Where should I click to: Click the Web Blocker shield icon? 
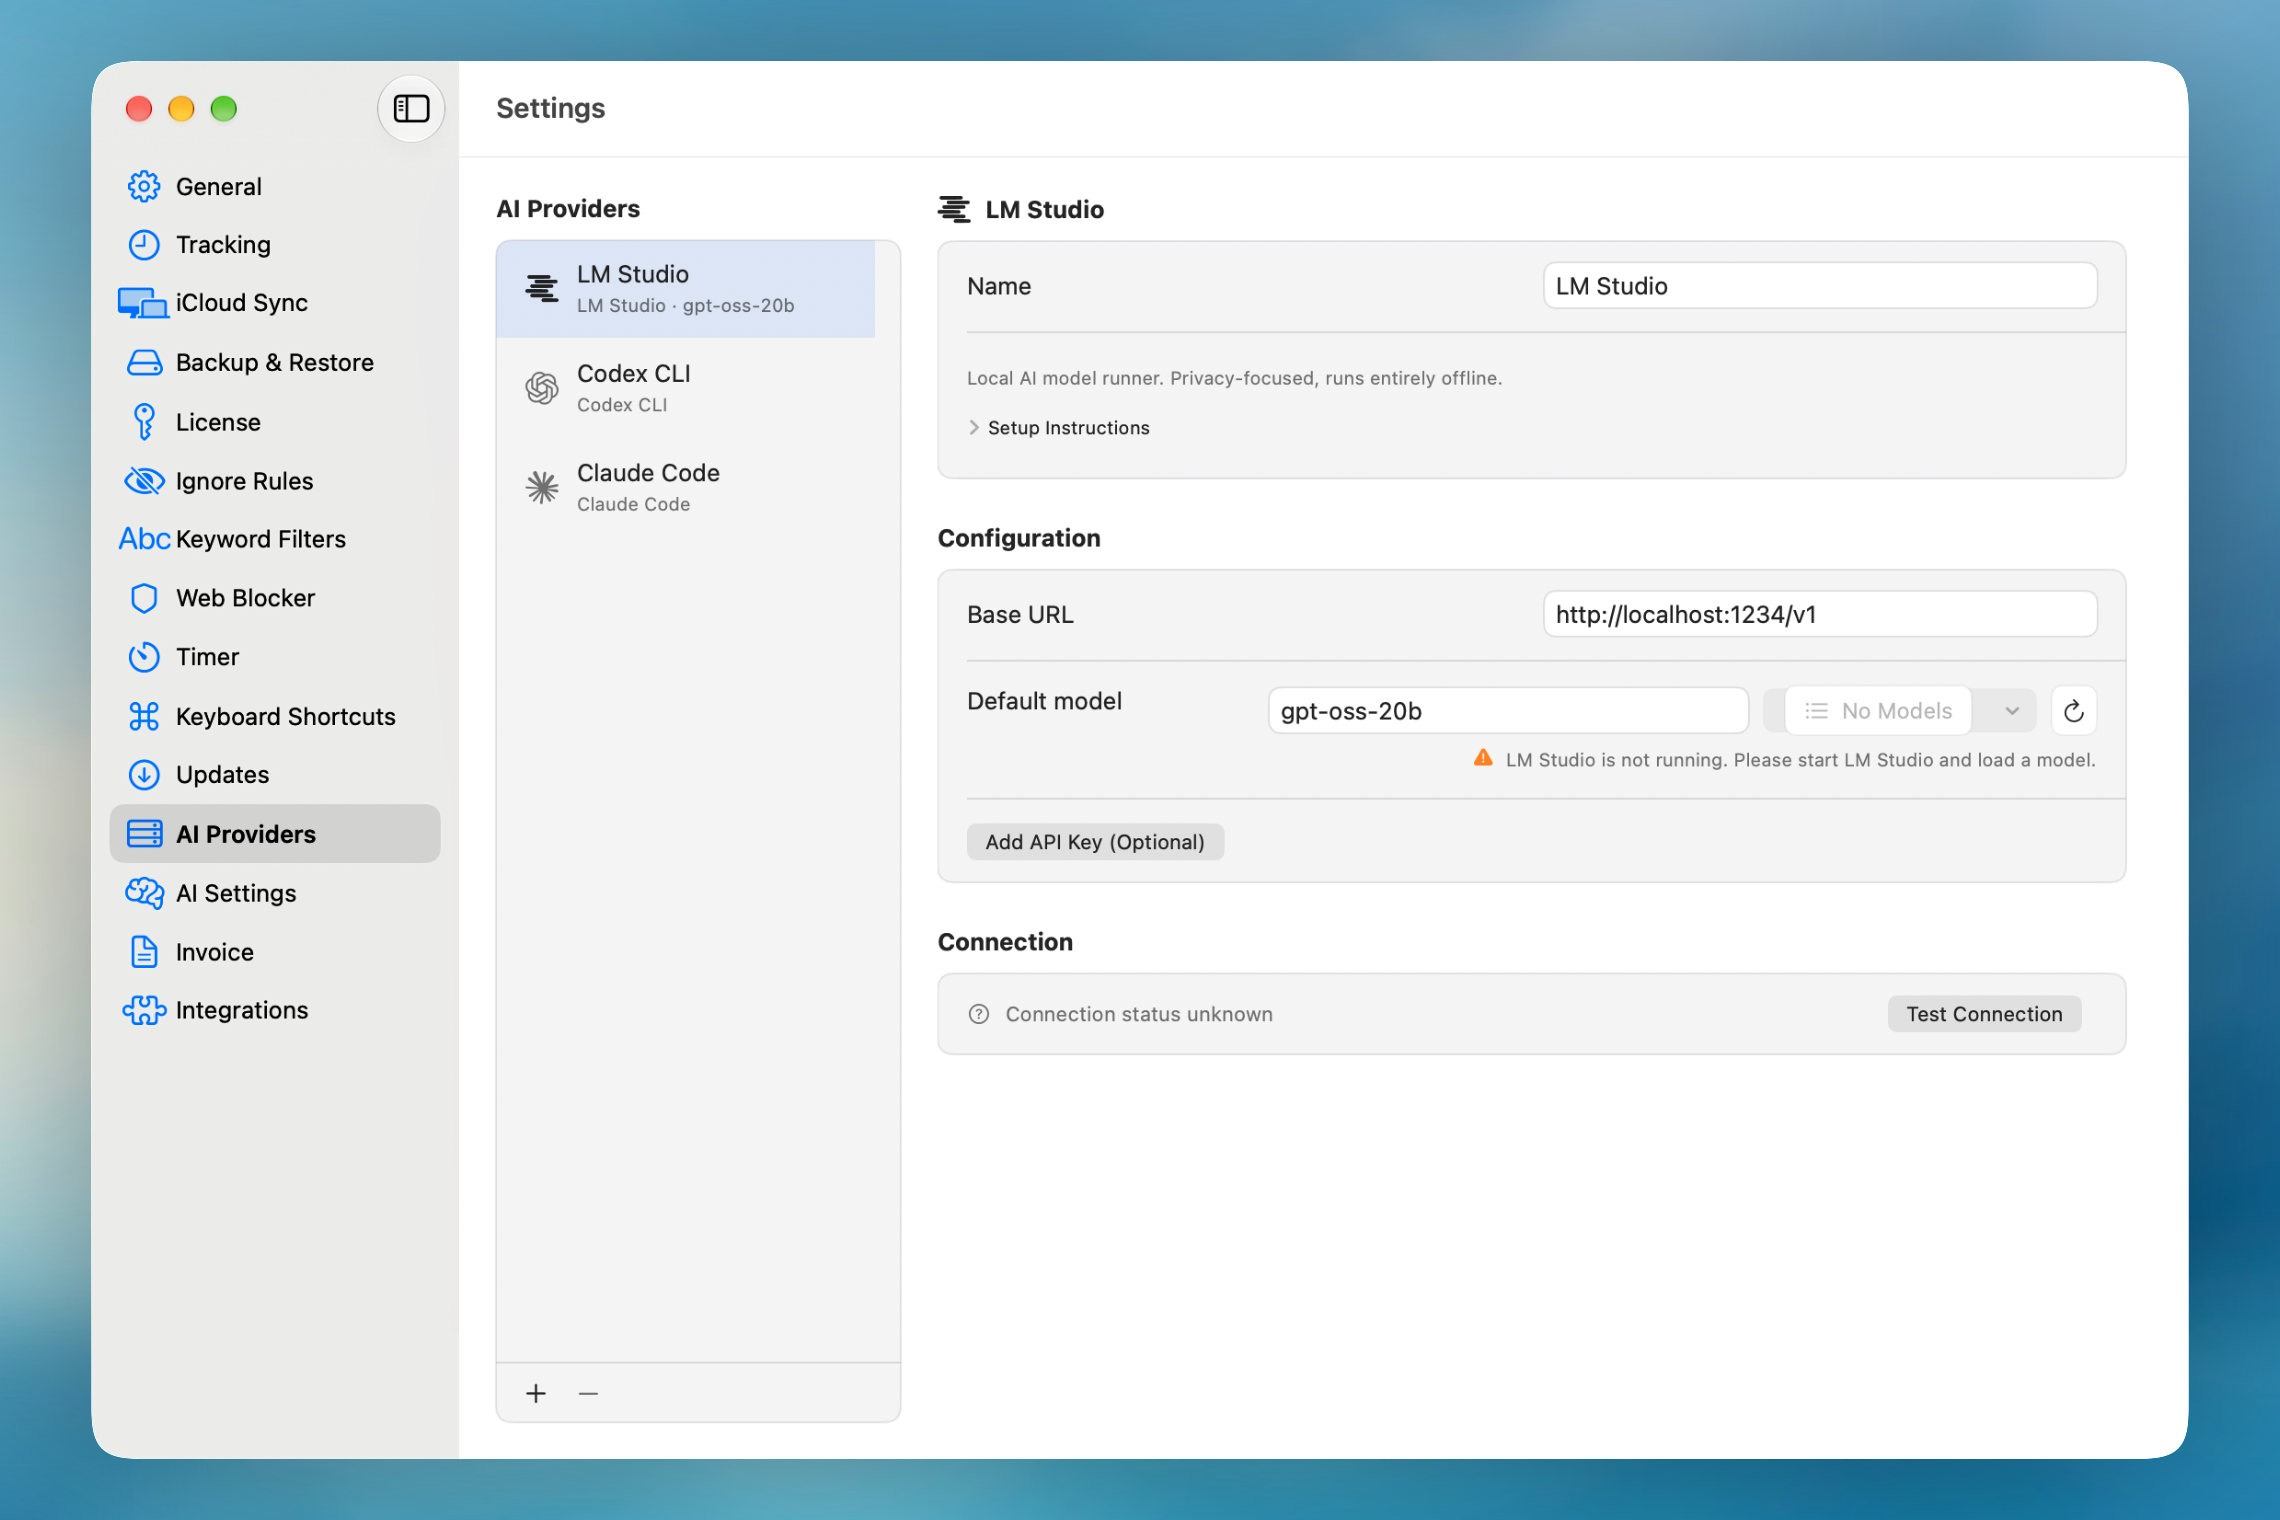(144, 598)
